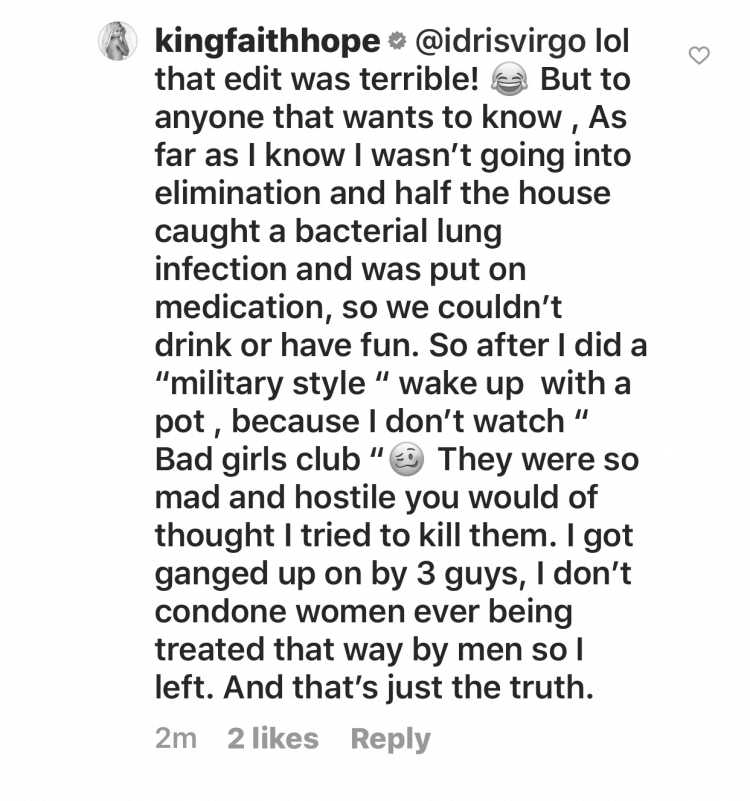Screen dimensions: 750x801
Task: Like the comment with the heart icon
Action: coord(698,55)
